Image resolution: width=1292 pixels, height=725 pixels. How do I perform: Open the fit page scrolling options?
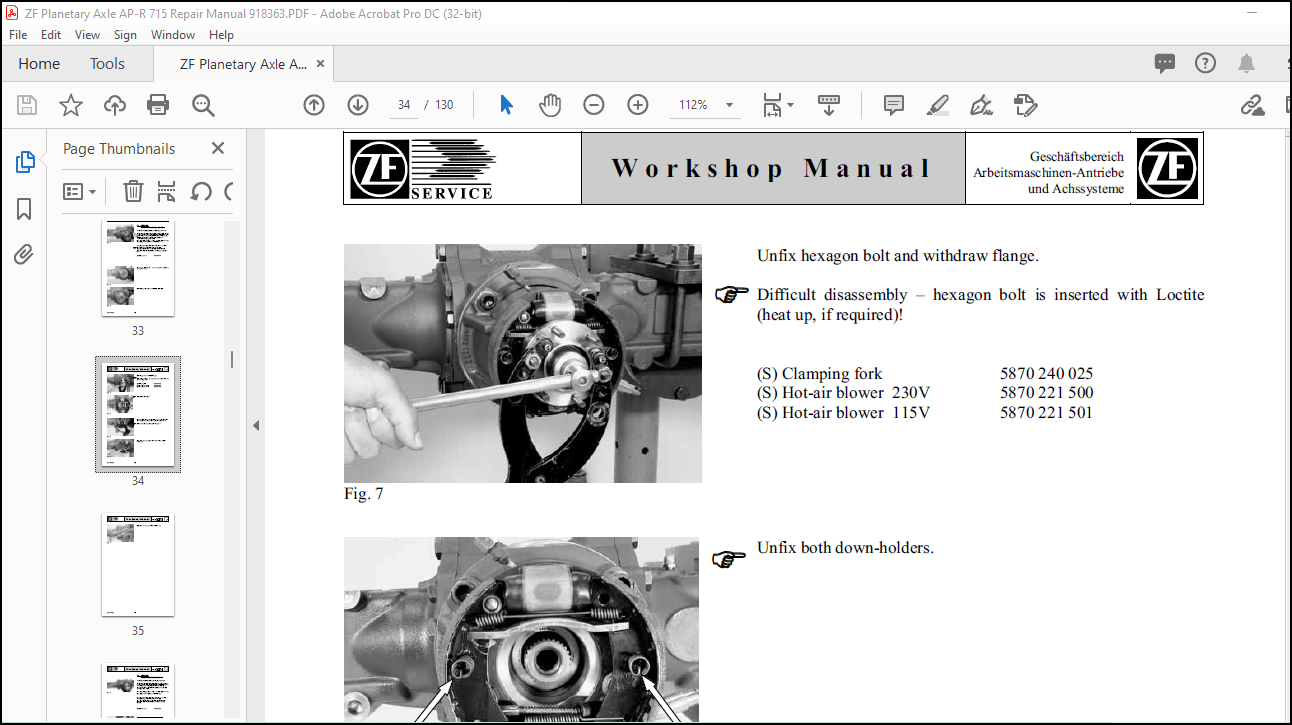pyautogui.click(x=777, y=105)
